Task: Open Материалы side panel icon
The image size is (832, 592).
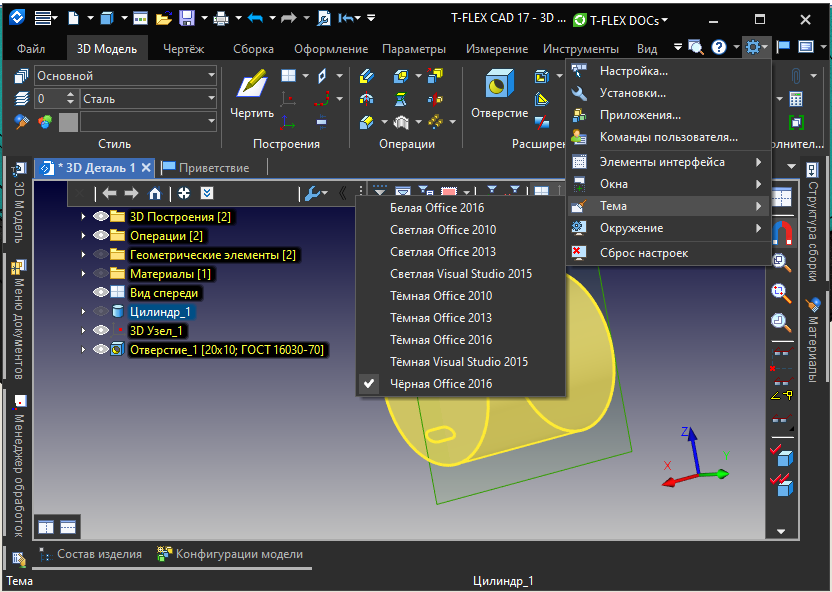Action: point(812,305)
